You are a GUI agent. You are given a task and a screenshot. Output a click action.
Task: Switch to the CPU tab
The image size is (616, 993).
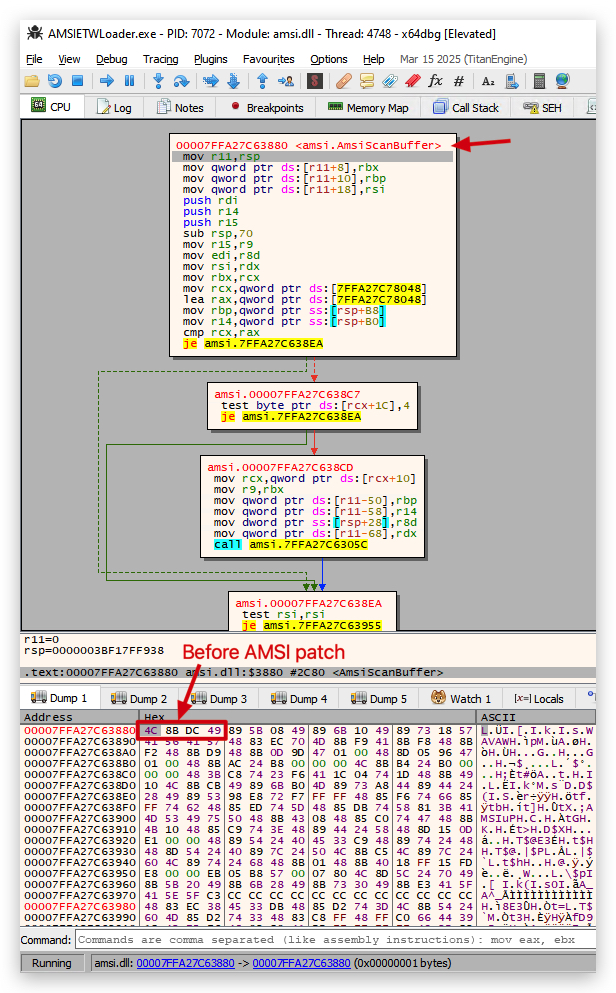[52, 107]
